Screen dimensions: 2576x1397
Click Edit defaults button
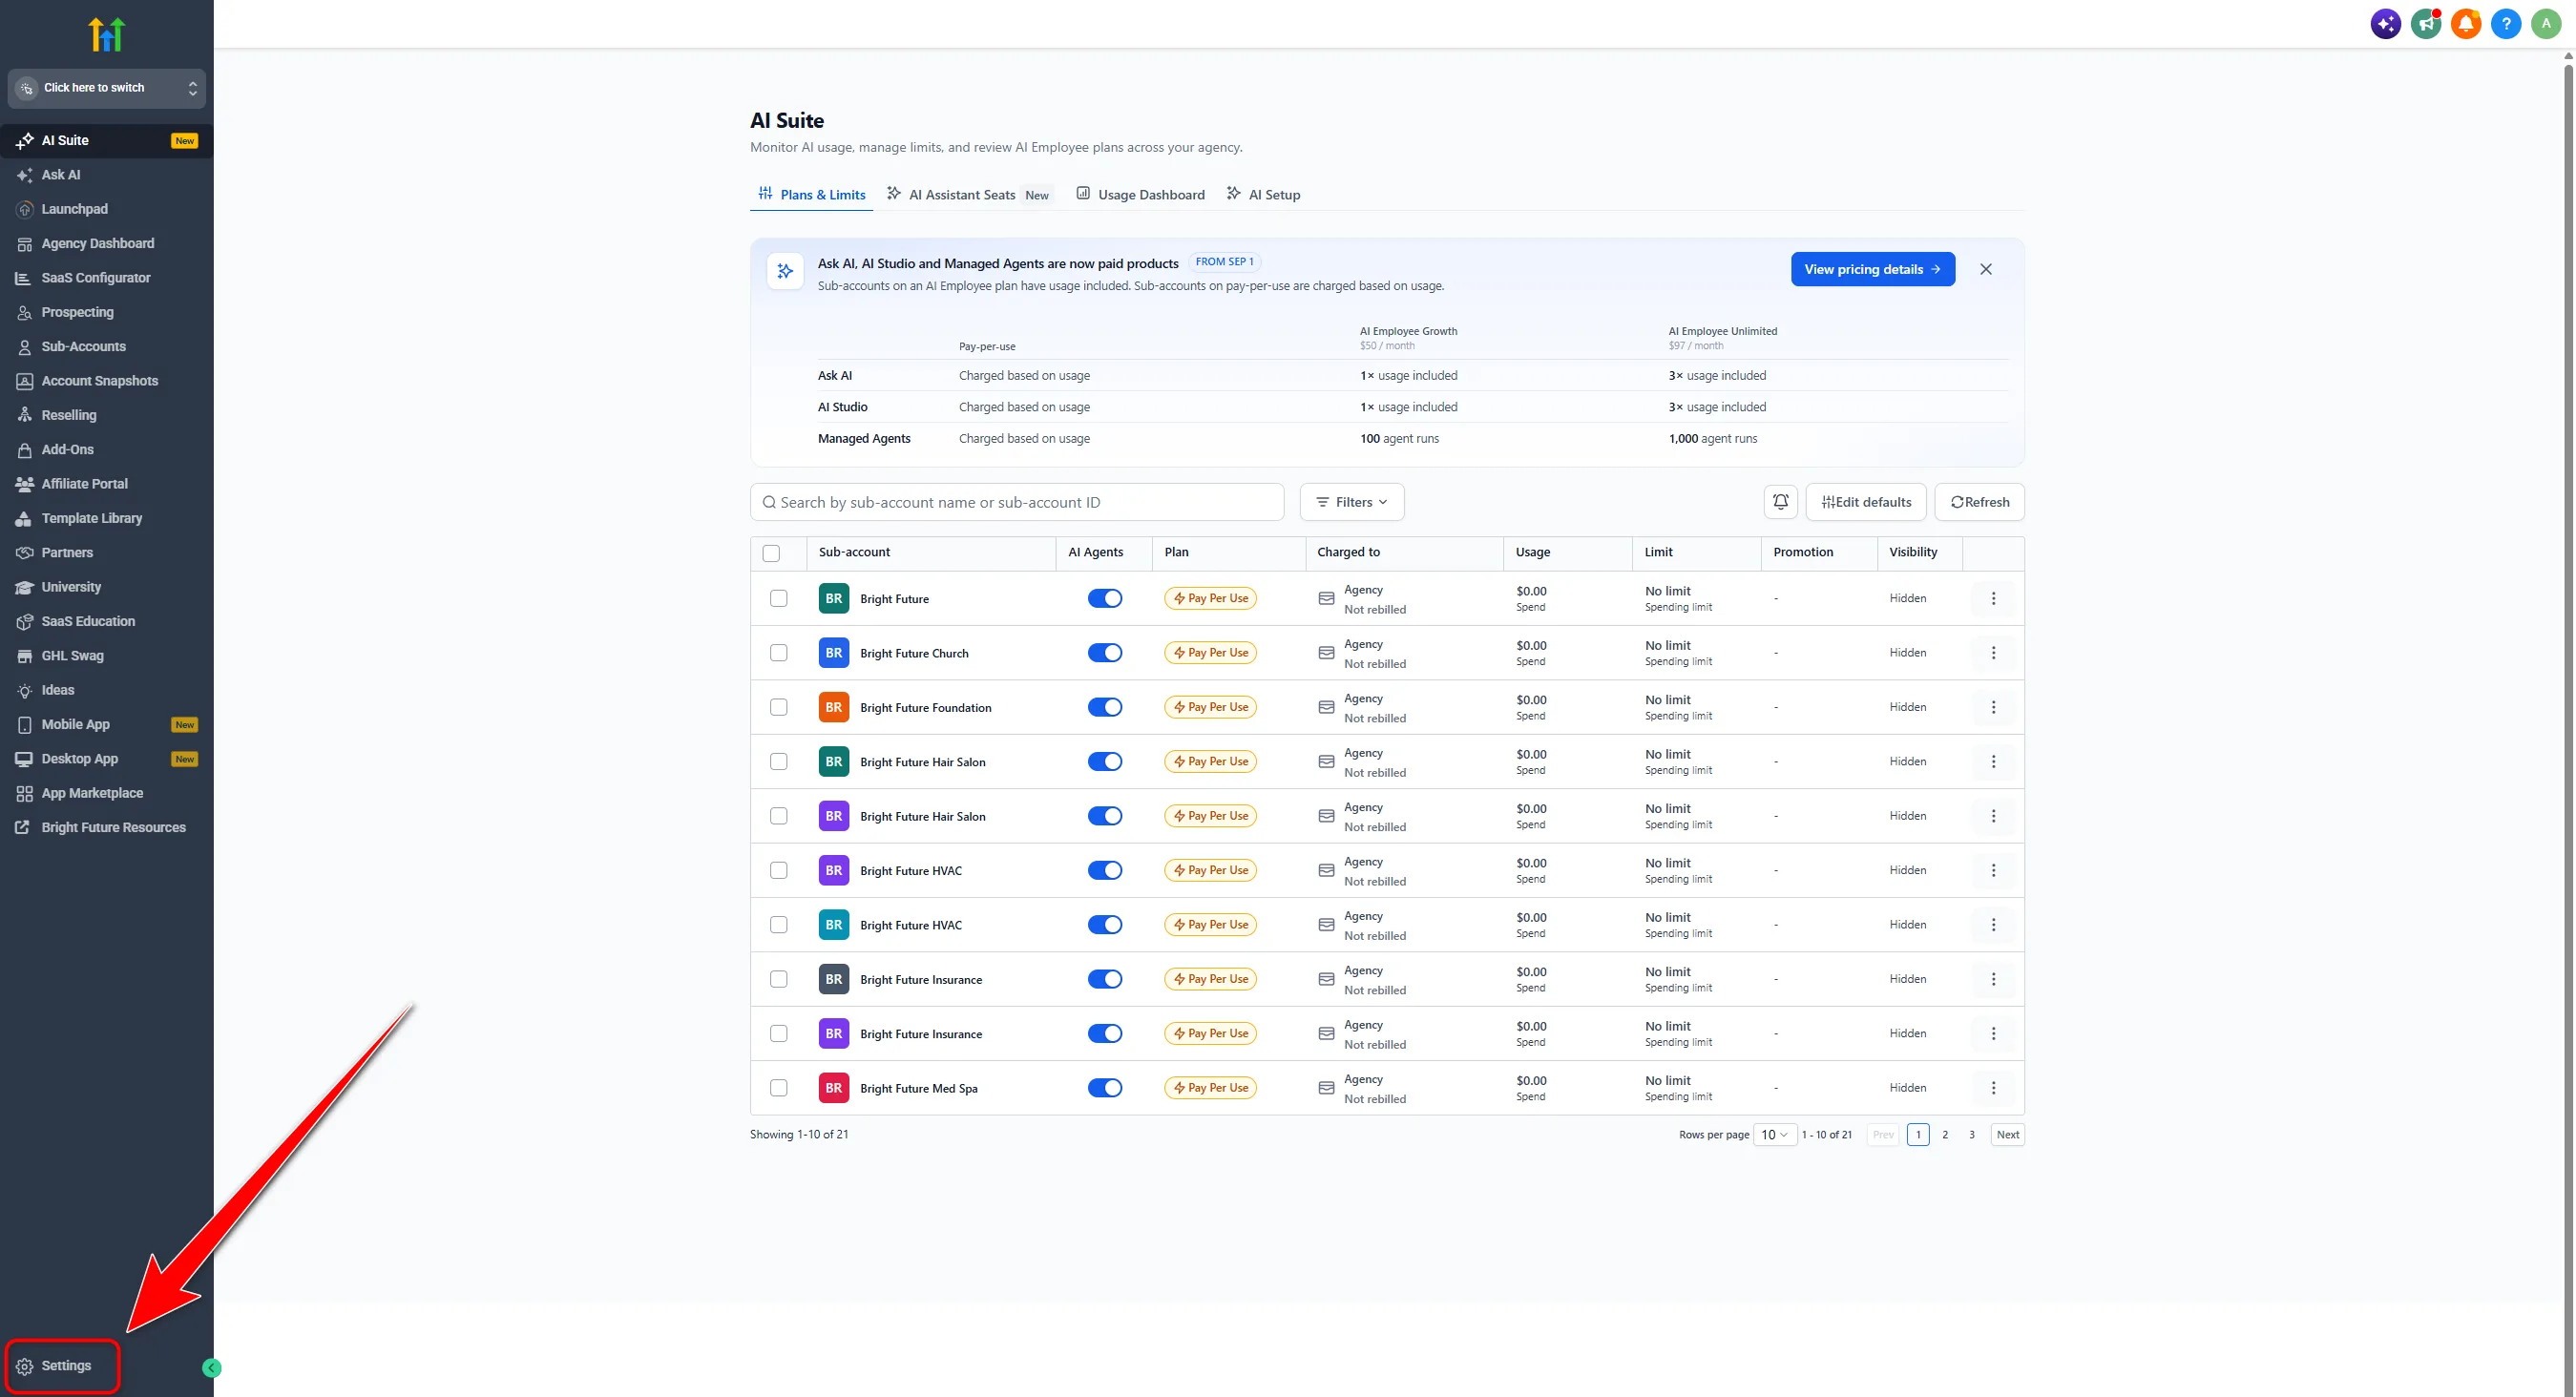(1865, 502)
